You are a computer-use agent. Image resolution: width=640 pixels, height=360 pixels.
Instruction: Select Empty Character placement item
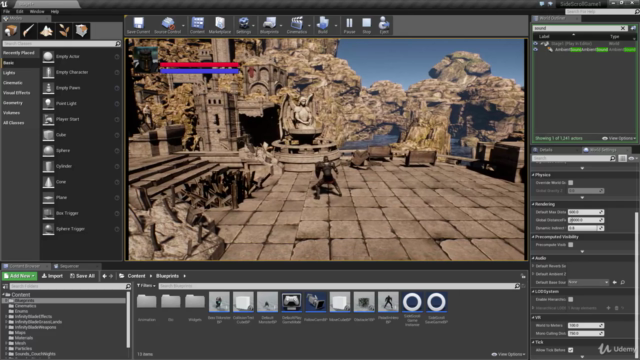81,72
